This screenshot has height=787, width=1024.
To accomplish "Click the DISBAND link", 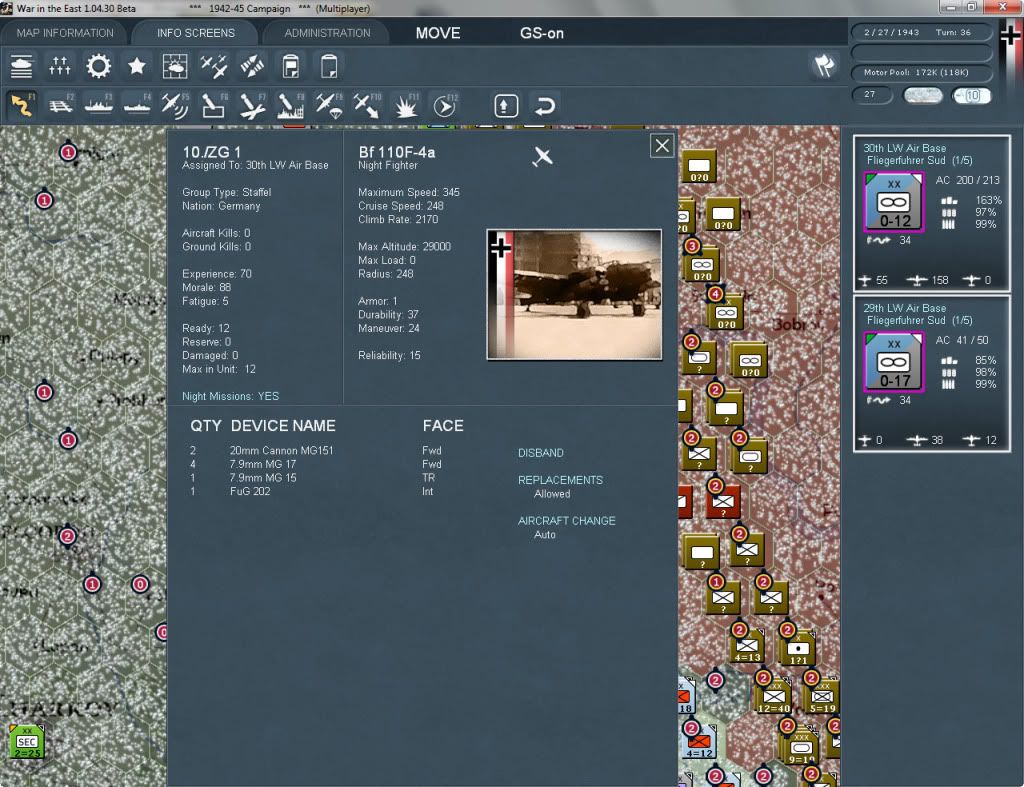I will tap(541, 453).
